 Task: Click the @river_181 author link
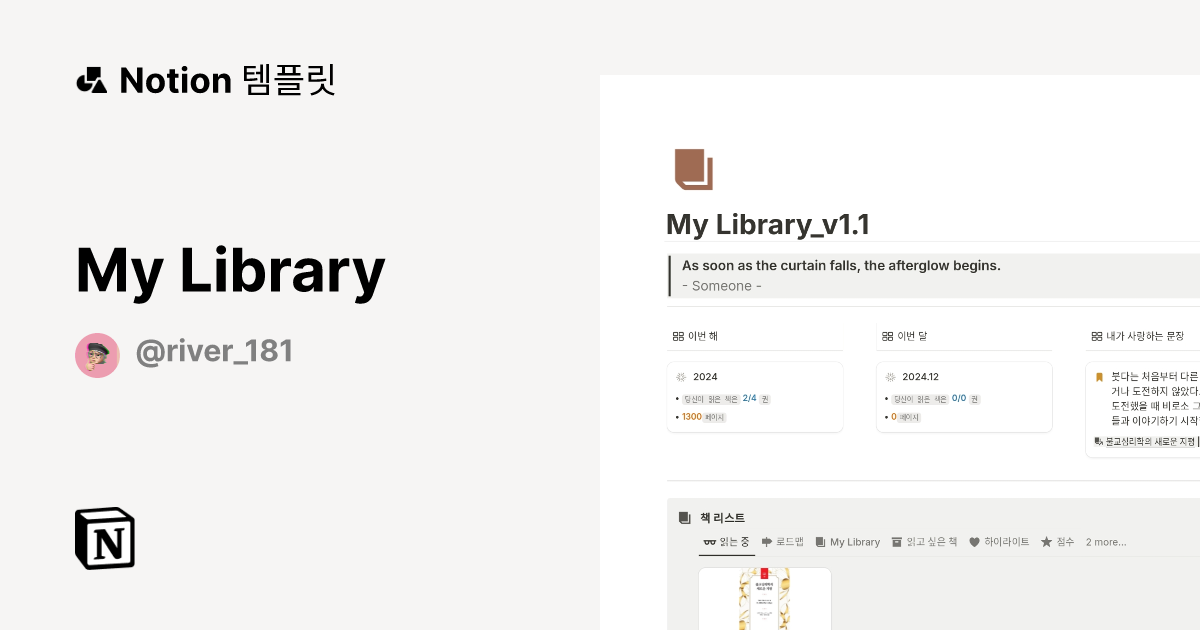point(214,351)
